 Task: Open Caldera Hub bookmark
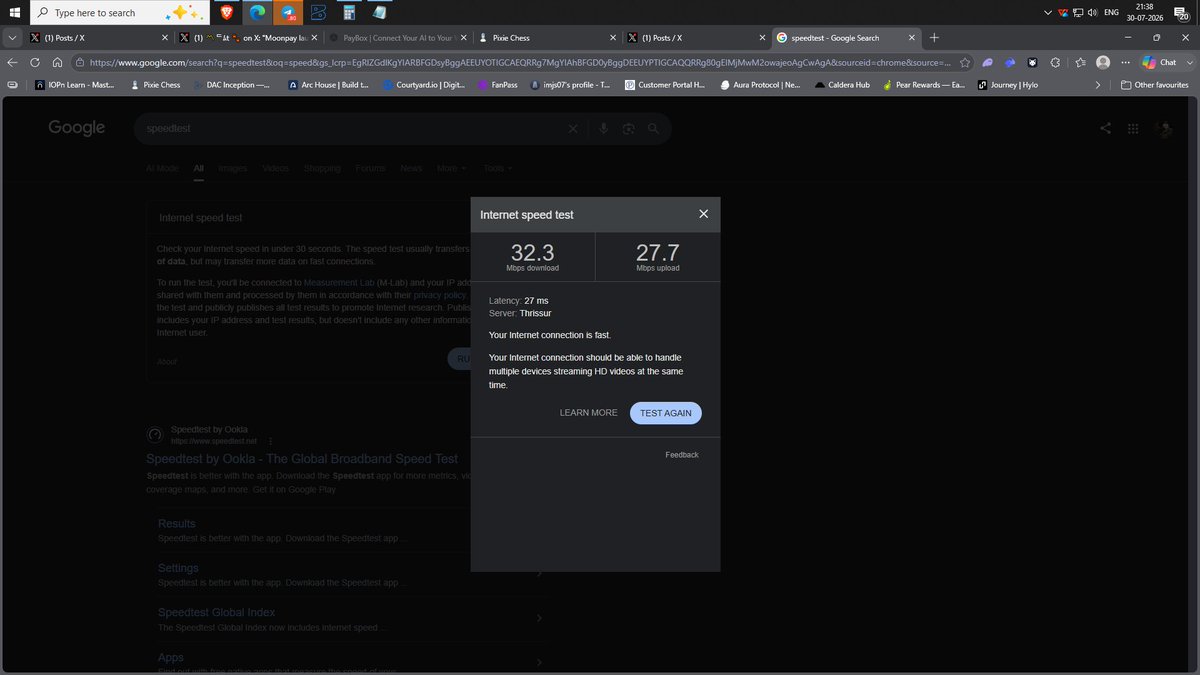tap(842, 85)
